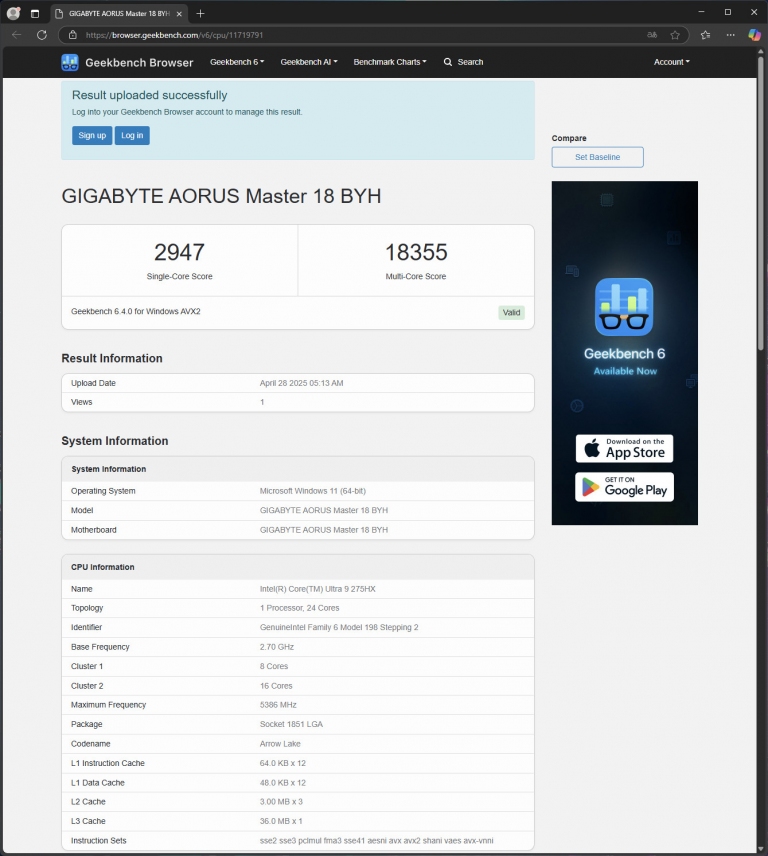The image size is (768, 856).
Task: Click the '2.70 GHz' base frequency value
Action: click(x=277, y=647)
